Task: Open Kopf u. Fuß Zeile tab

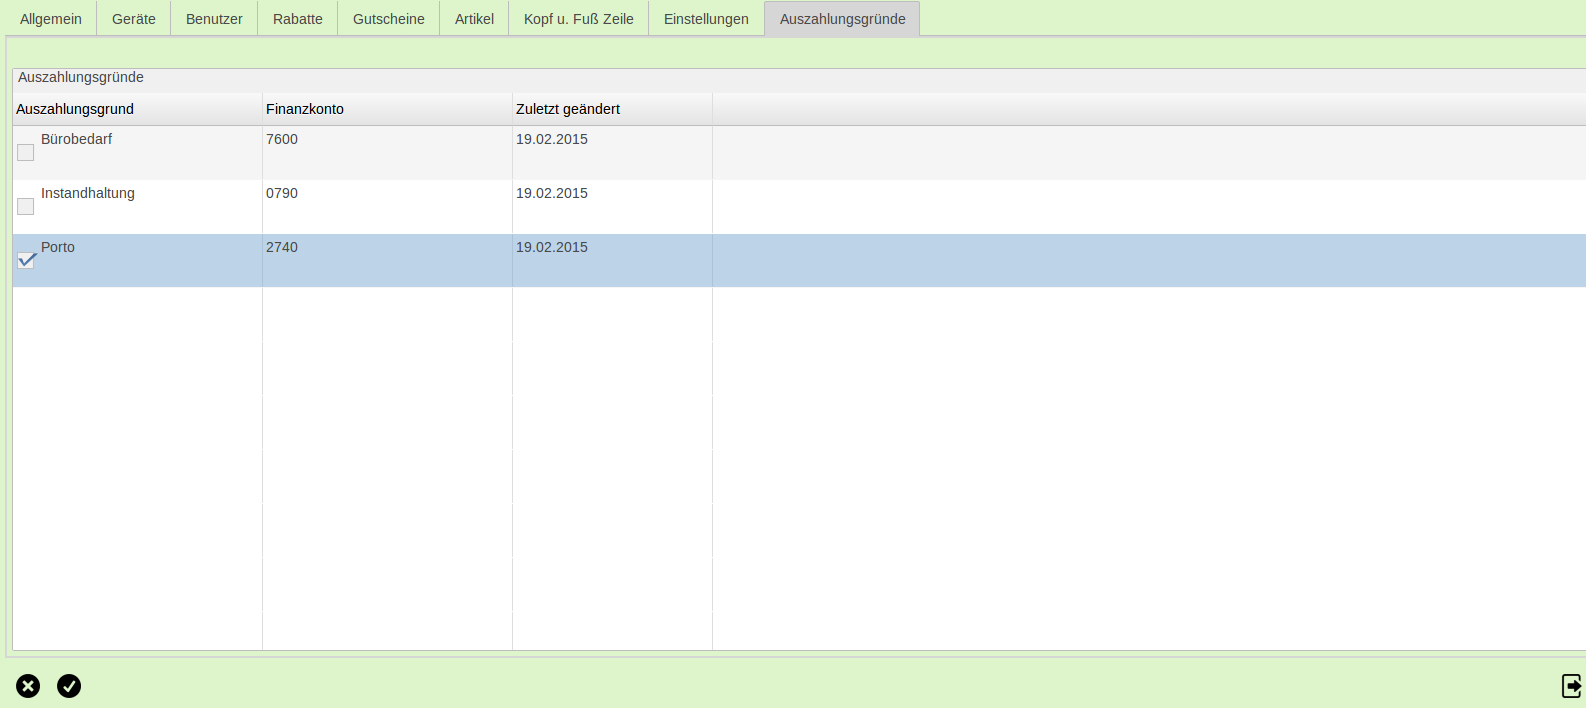Action: point(579,19)
